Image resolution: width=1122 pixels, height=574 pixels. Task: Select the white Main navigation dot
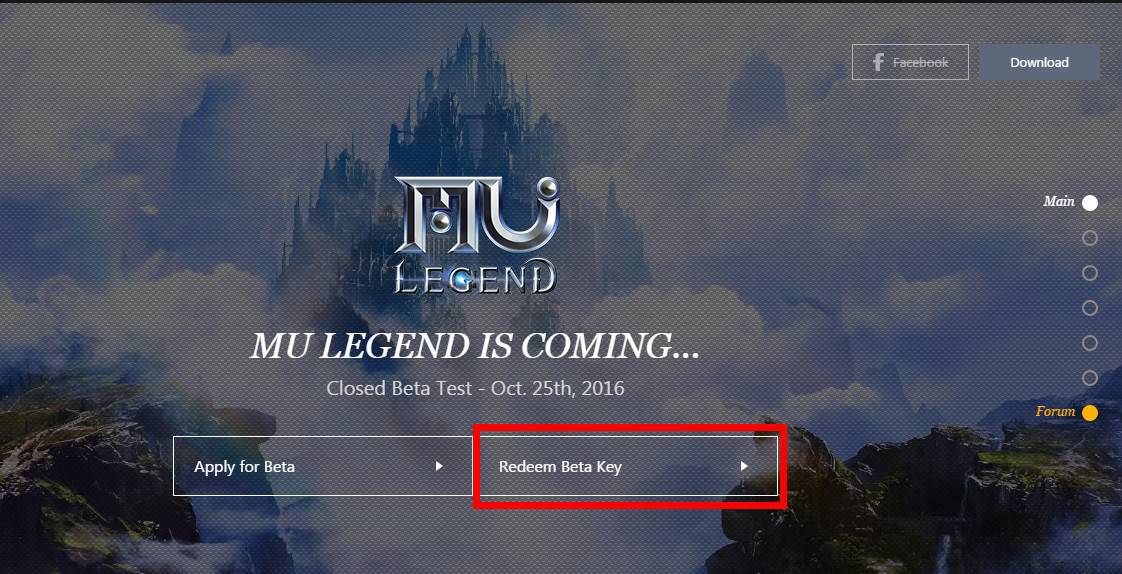pos(1090,203)
